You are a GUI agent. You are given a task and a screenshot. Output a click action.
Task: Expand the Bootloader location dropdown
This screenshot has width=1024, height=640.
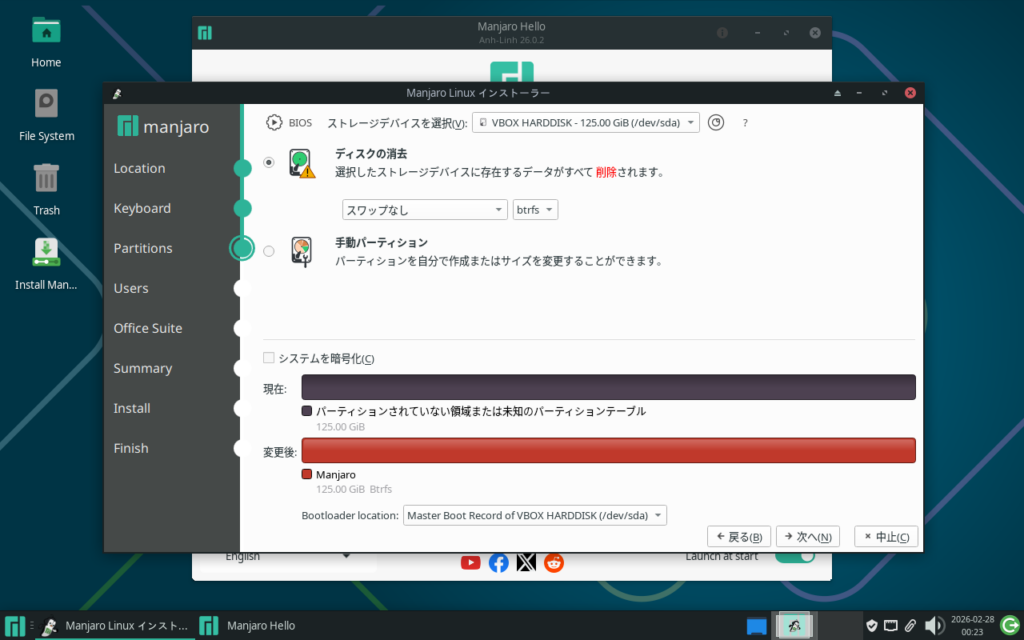click(x=534, y=516)
